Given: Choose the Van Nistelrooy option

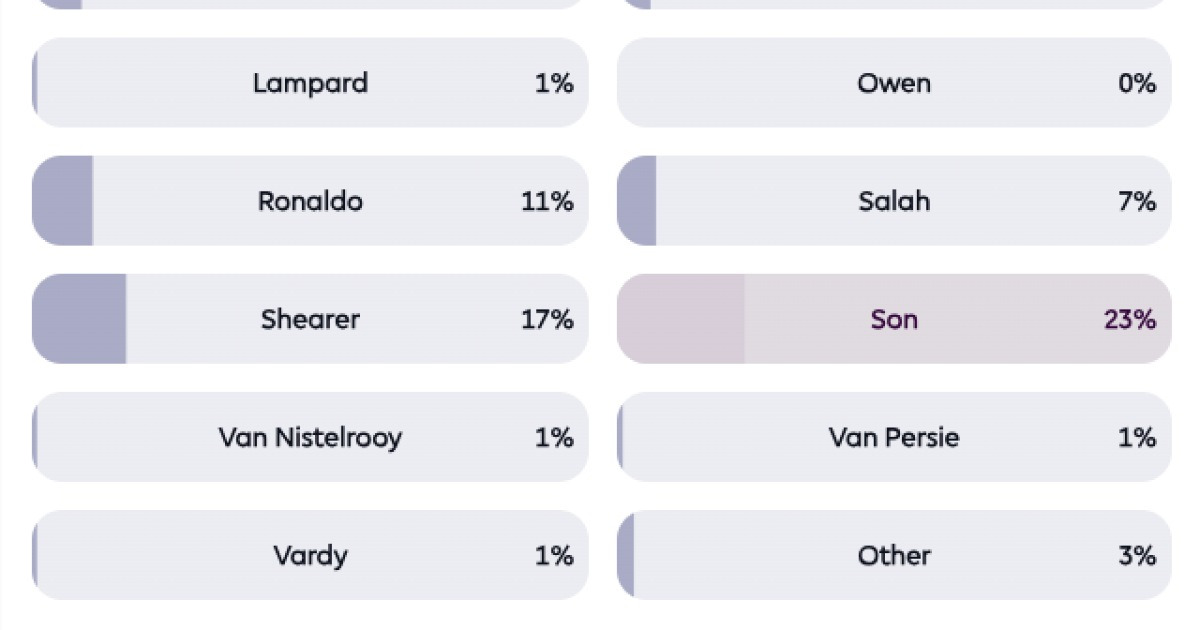Looking at the screenshot, I should coord(310,437).
